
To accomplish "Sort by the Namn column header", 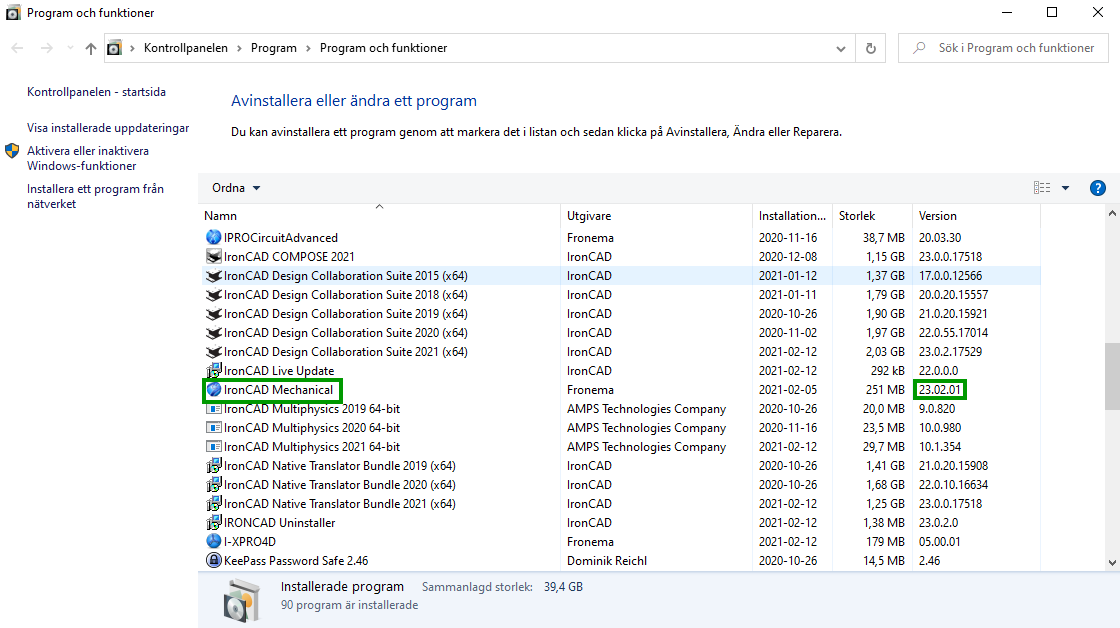I will point(380,216).
